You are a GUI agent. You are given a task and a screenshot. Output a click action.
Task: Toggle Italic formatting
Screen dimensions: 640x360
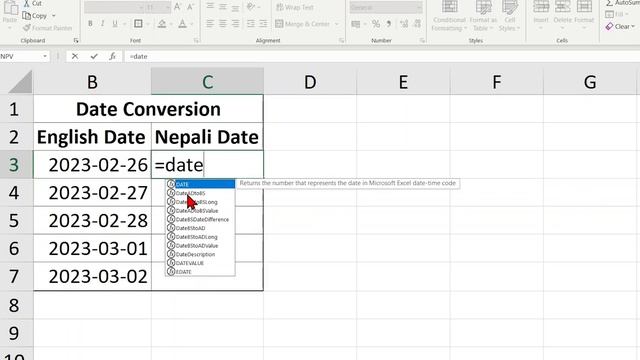(x=102, y=24)
